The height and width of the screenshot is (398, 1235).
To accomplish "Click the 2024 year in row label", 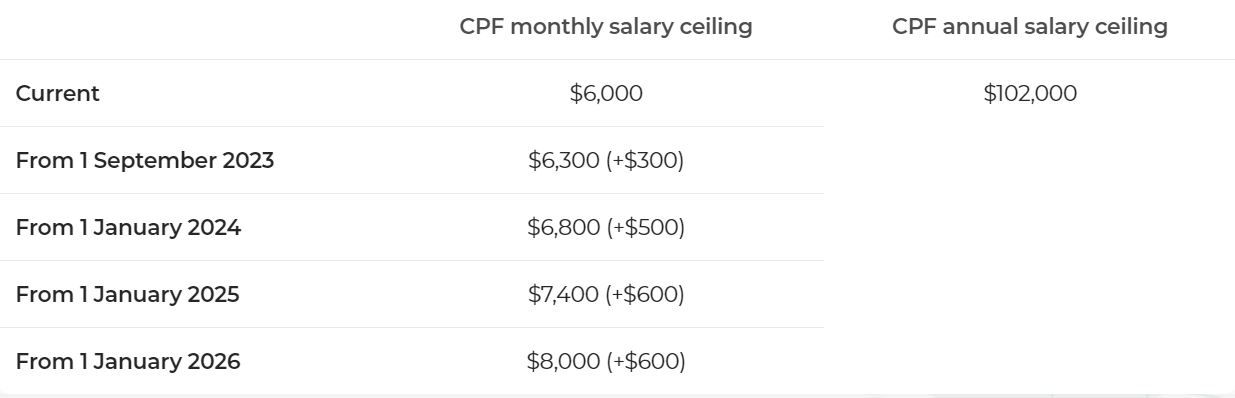I will 214,228.
